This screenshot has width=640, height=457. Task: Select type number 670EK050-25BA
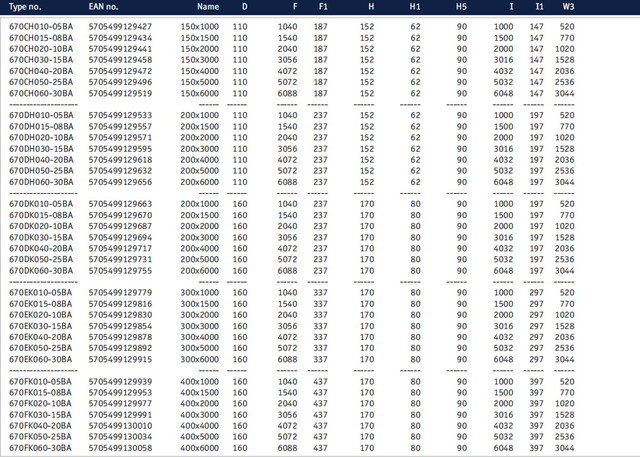40,348
